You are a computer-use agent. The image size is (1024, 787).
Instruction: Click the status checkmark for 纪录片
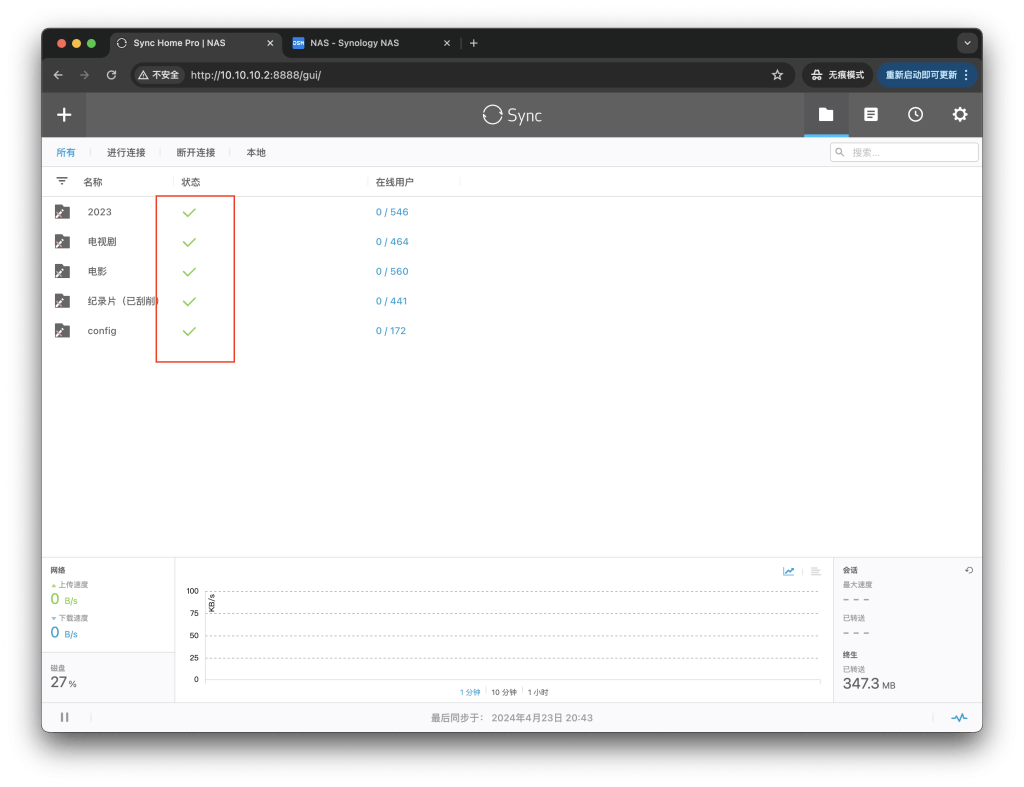pyautogui.click(x=189, y=302)
